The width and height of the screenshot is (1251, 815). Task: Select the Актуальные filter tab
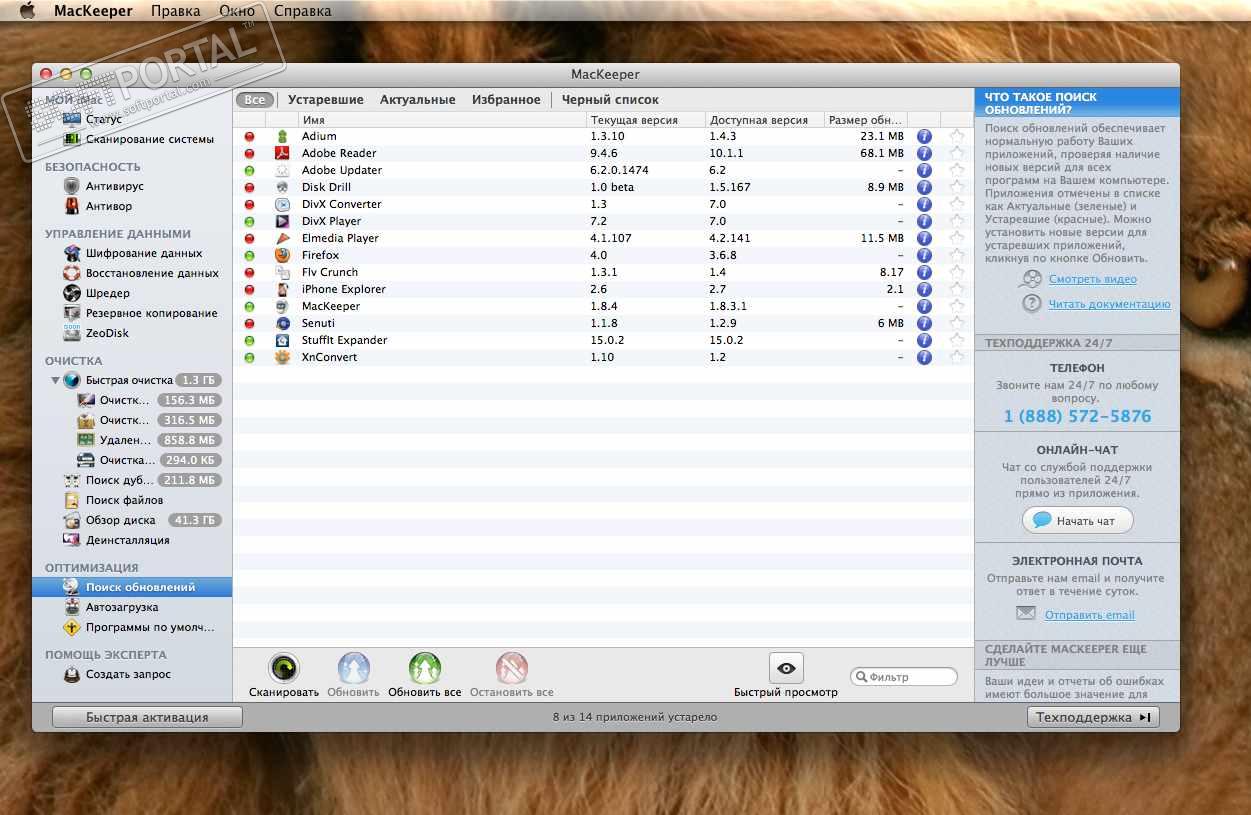click(x=418, y=100)
